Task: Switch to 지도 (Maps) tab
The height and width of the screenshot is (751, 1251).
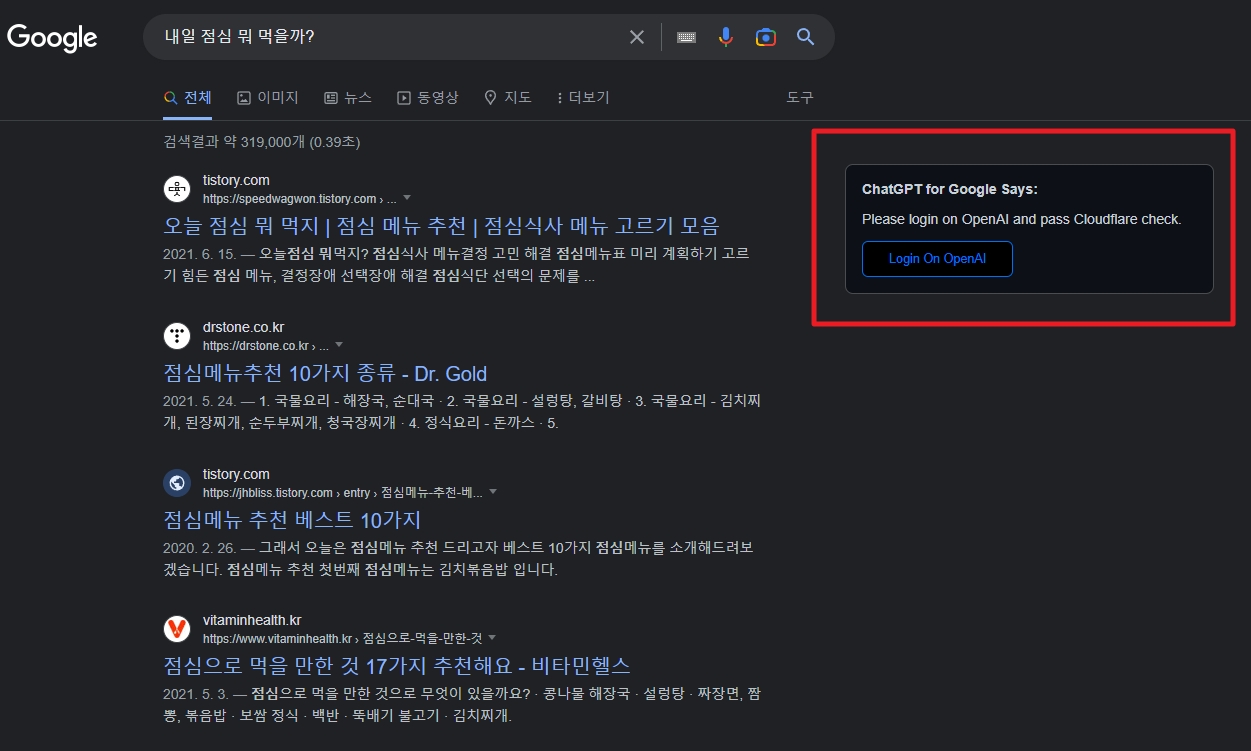Action: [x=508, y=98]
